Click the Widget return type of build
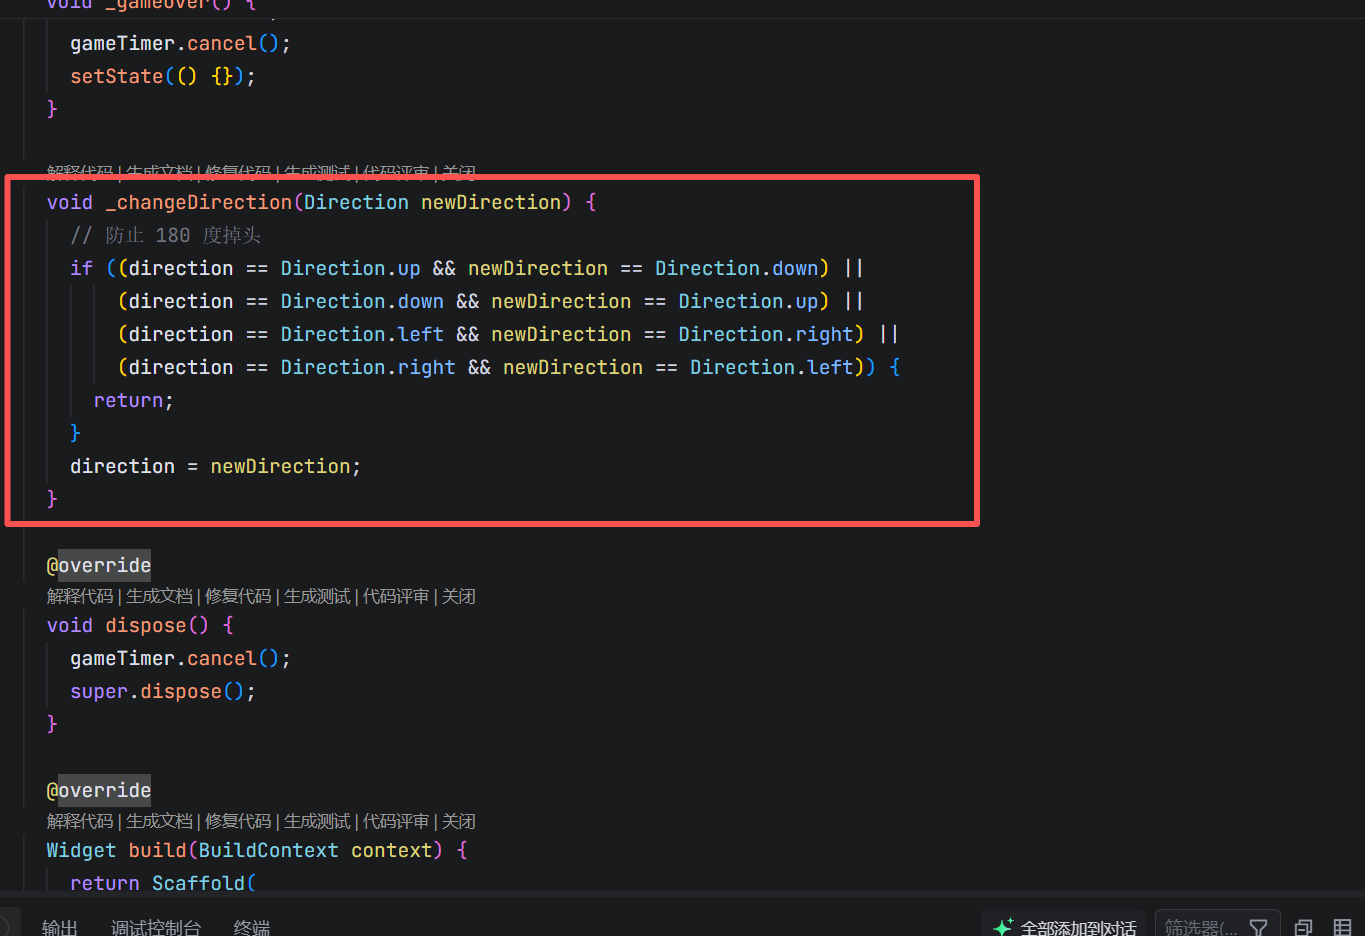The image size is (1365, 936). [x=81, y=850]
